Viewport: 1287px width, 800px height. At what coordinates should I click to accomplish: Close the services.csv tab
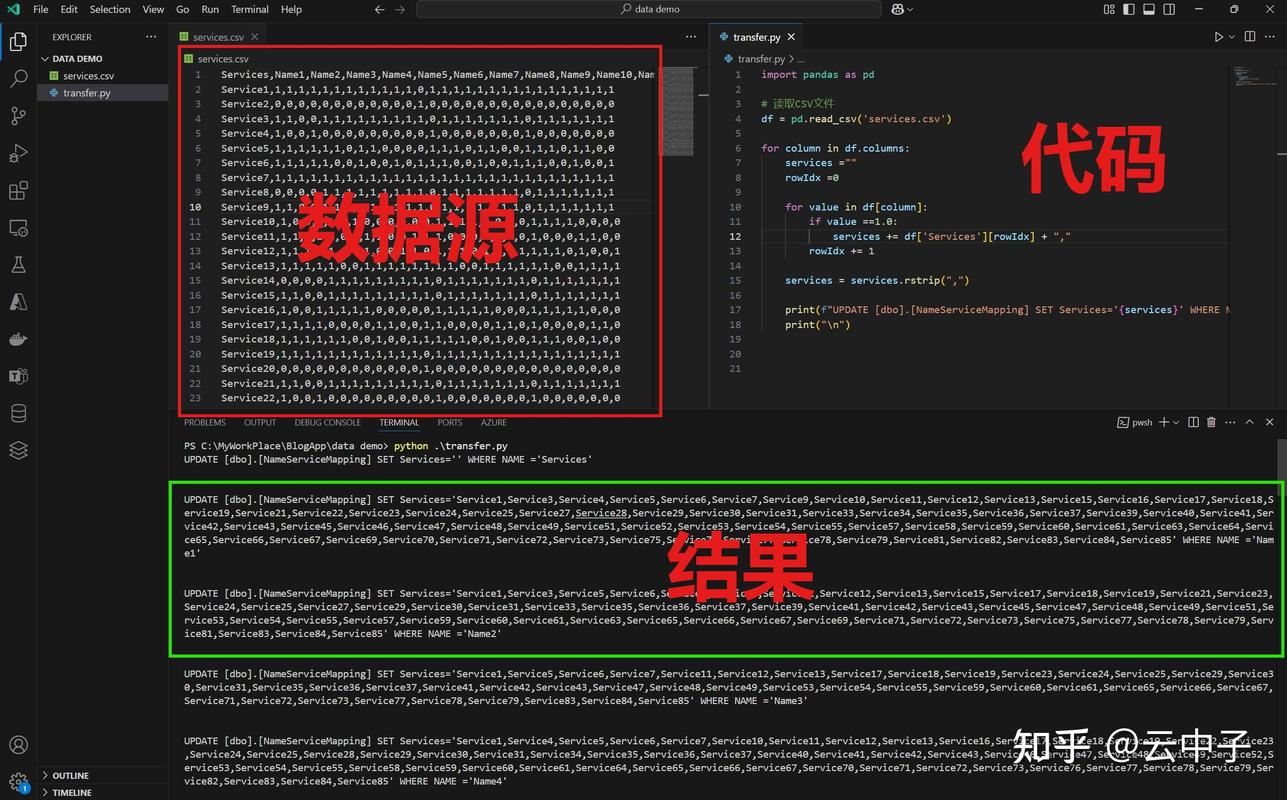pyautogui.click(x=254, y=37)
